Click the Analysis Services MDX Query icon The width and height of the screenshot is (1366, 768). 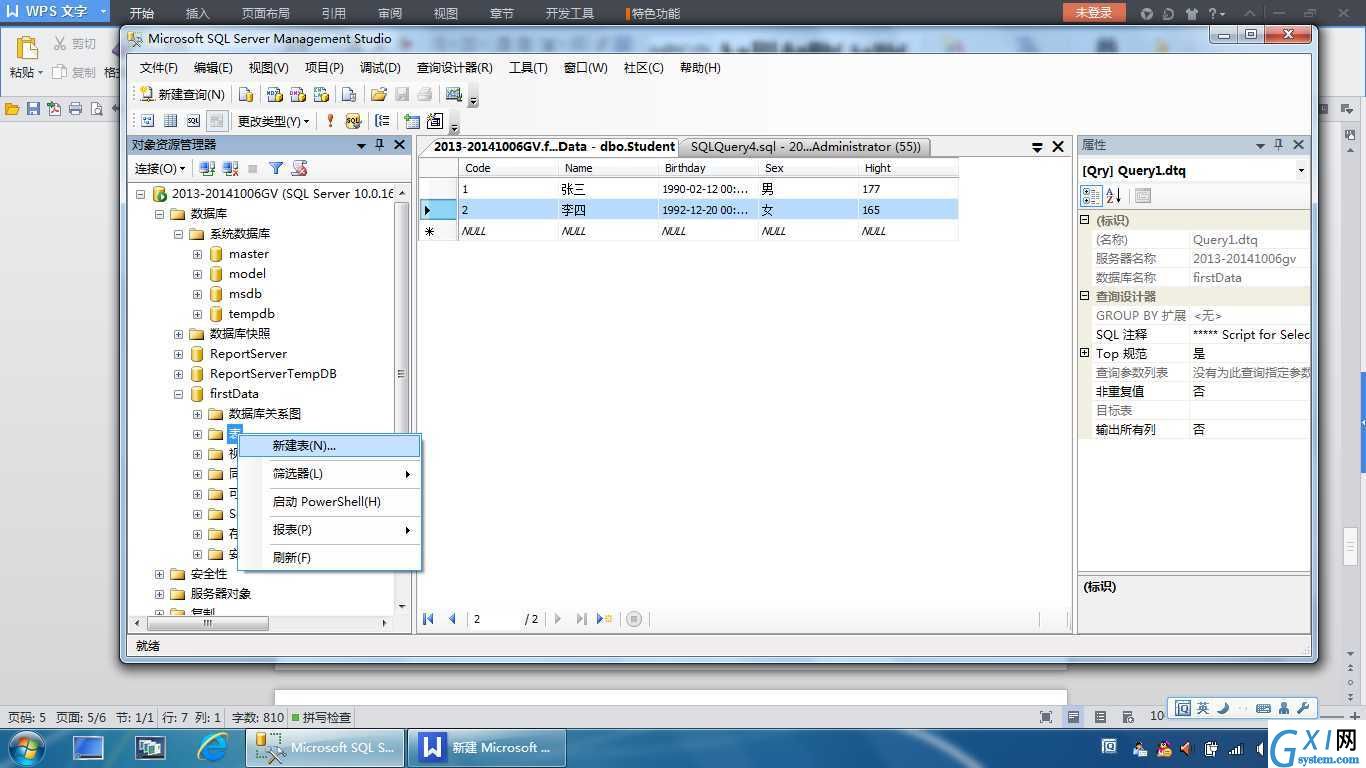(x=274, y=94)
